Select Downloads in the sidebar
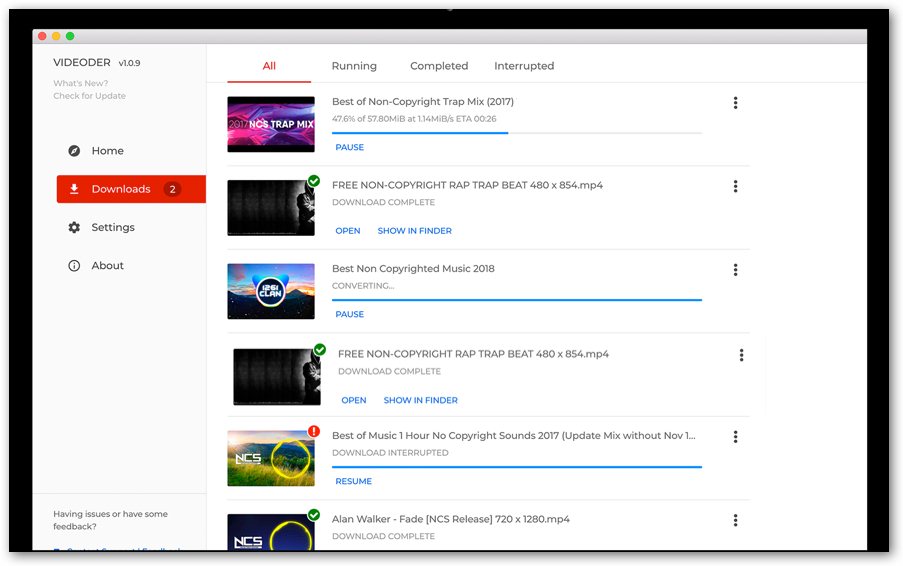Screen dimensions: 903x566 point(131,189)
